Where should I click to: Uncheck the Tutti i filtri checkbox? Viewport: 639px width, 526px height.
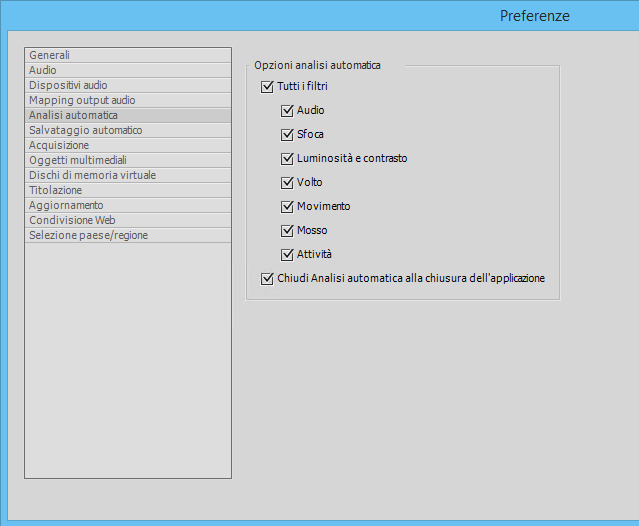coord(267,87)
